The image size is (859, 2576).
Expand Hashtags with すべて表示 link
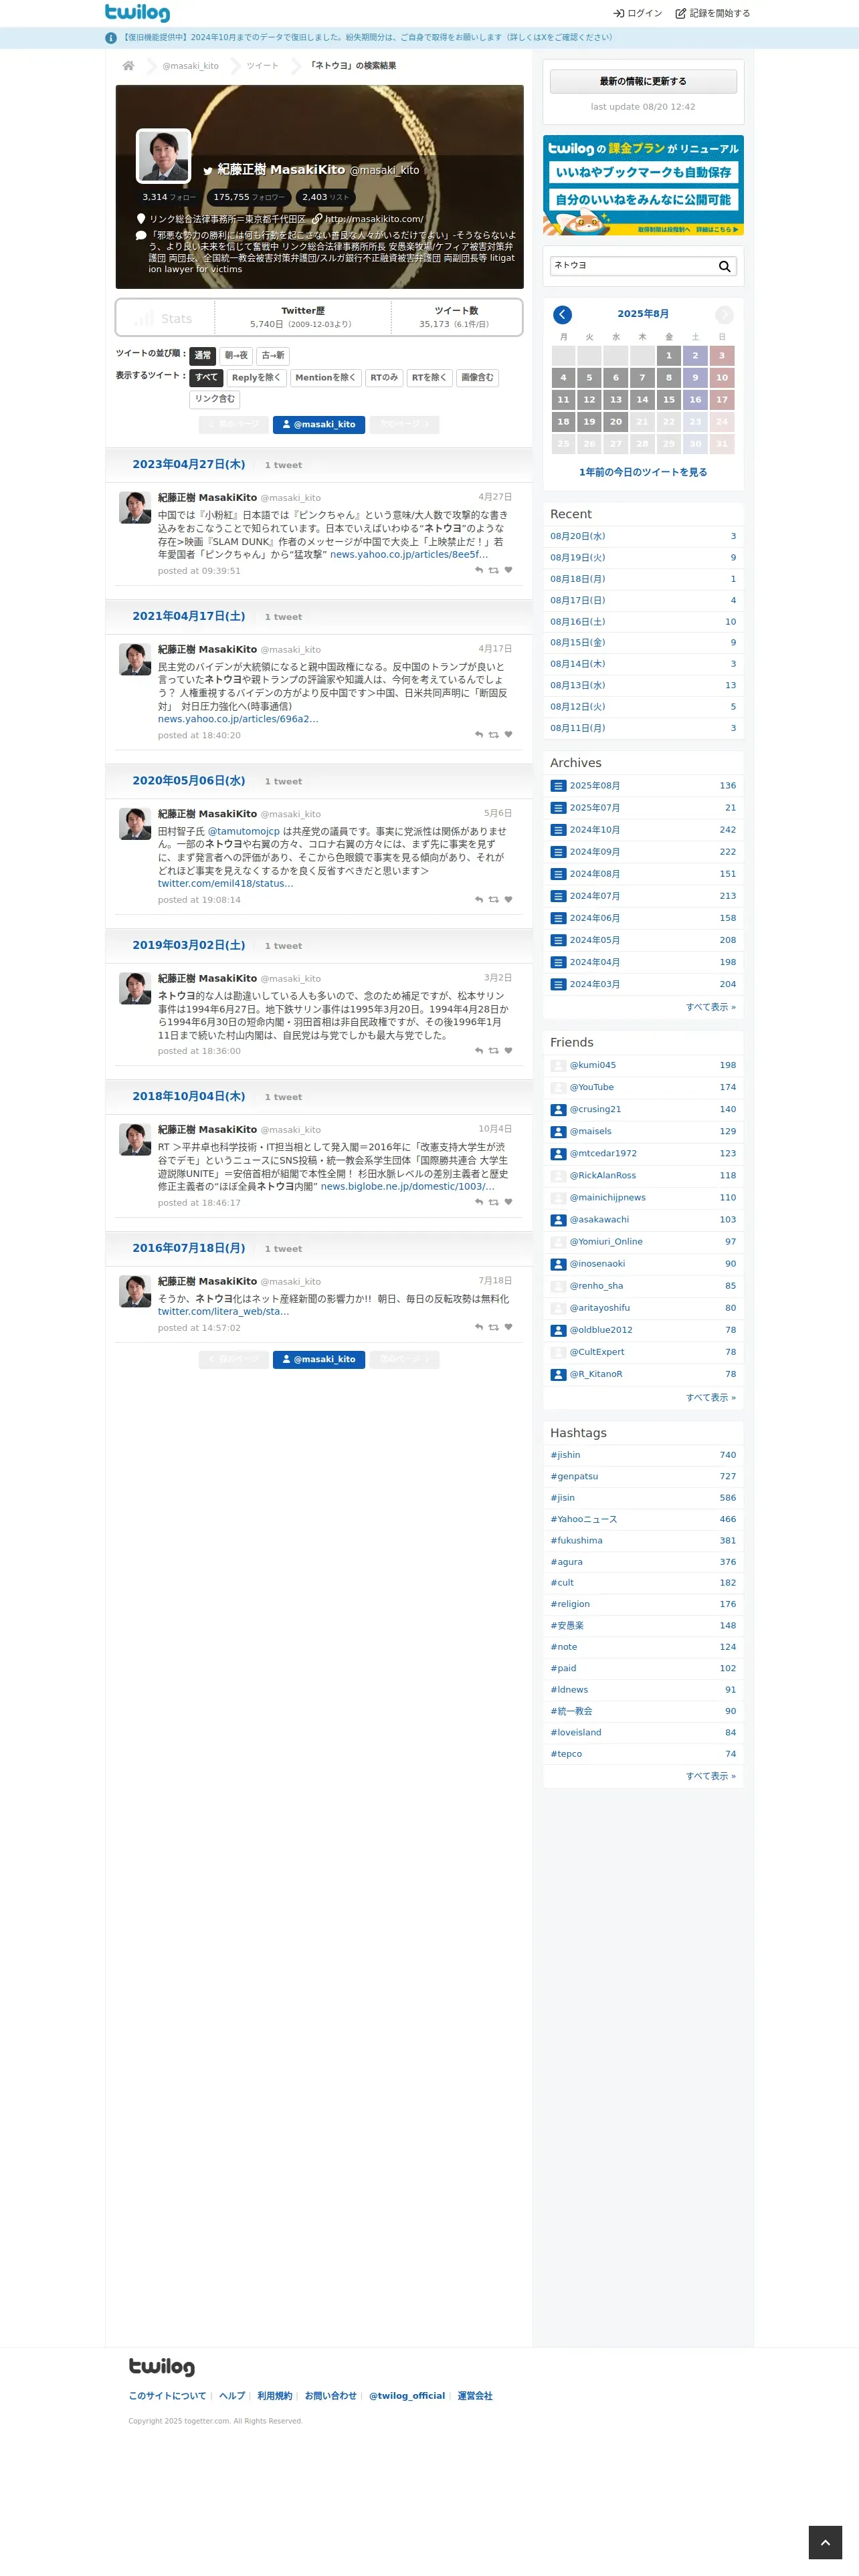(x=711, y=1777)
